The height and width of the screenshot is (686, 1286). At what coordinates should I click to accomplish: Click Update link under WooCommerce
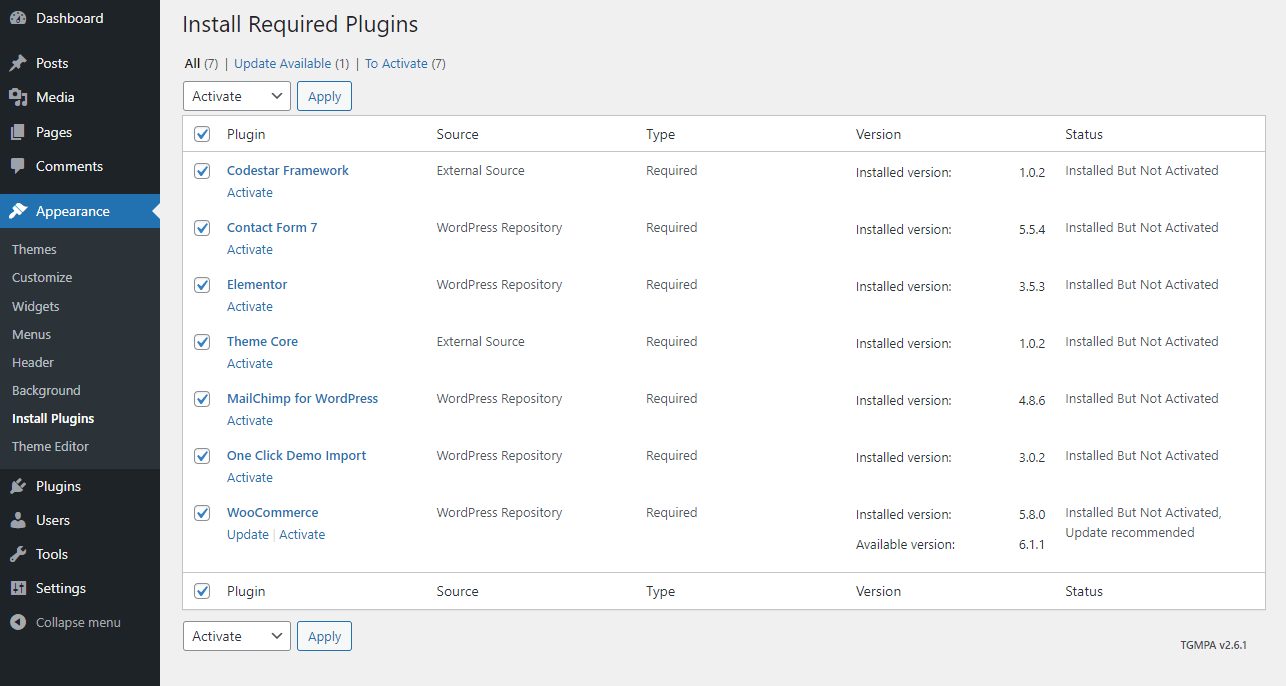point(247,535)
